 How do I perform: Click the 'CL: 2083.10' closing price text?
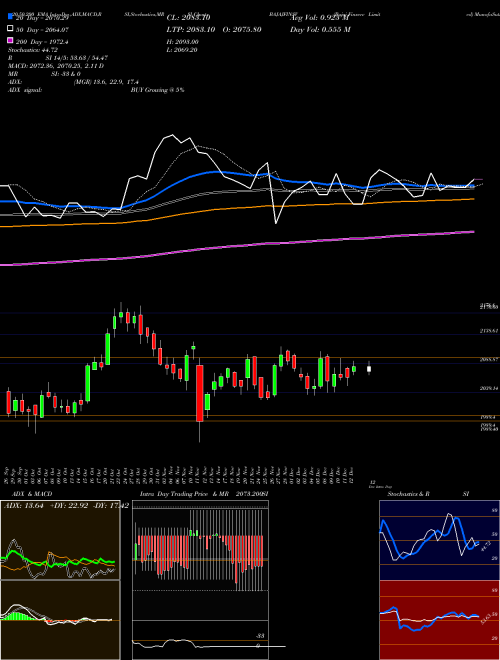(189, 18)
